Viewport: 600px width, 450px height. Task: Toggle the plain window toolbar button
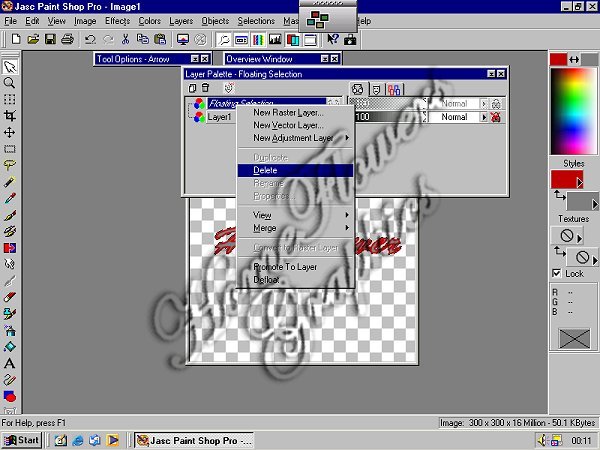310,39
